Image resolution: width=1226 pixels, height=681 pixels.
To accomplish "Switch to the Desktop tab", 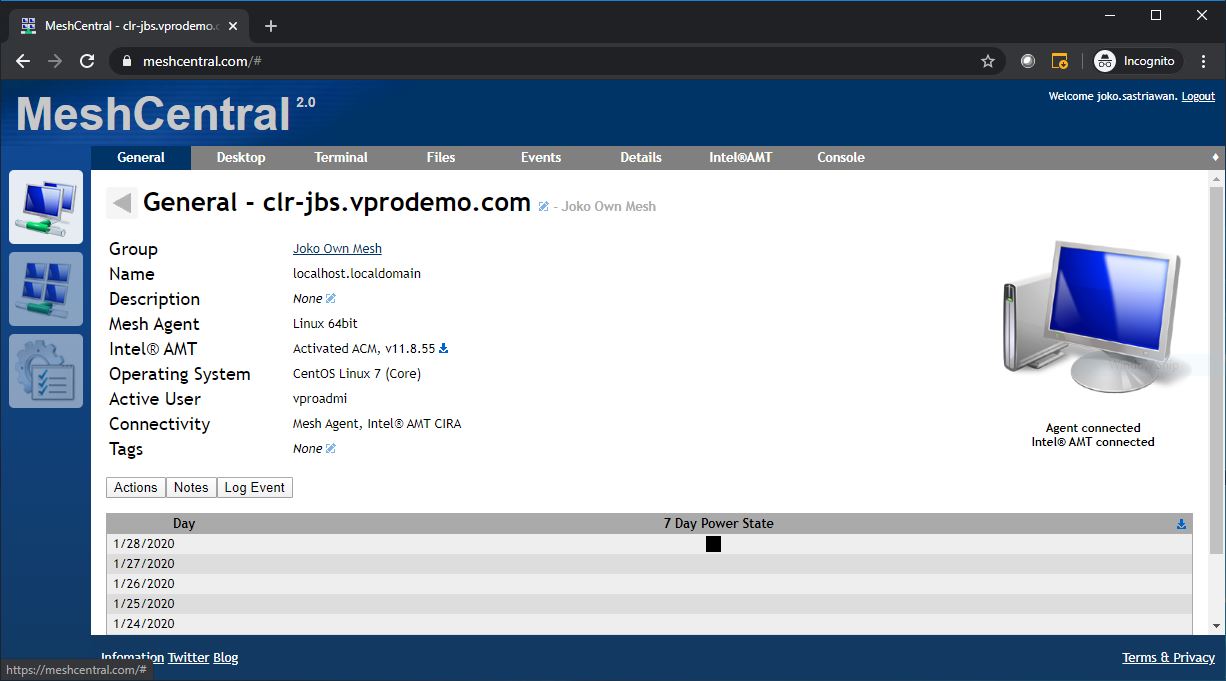I will 241,157.
